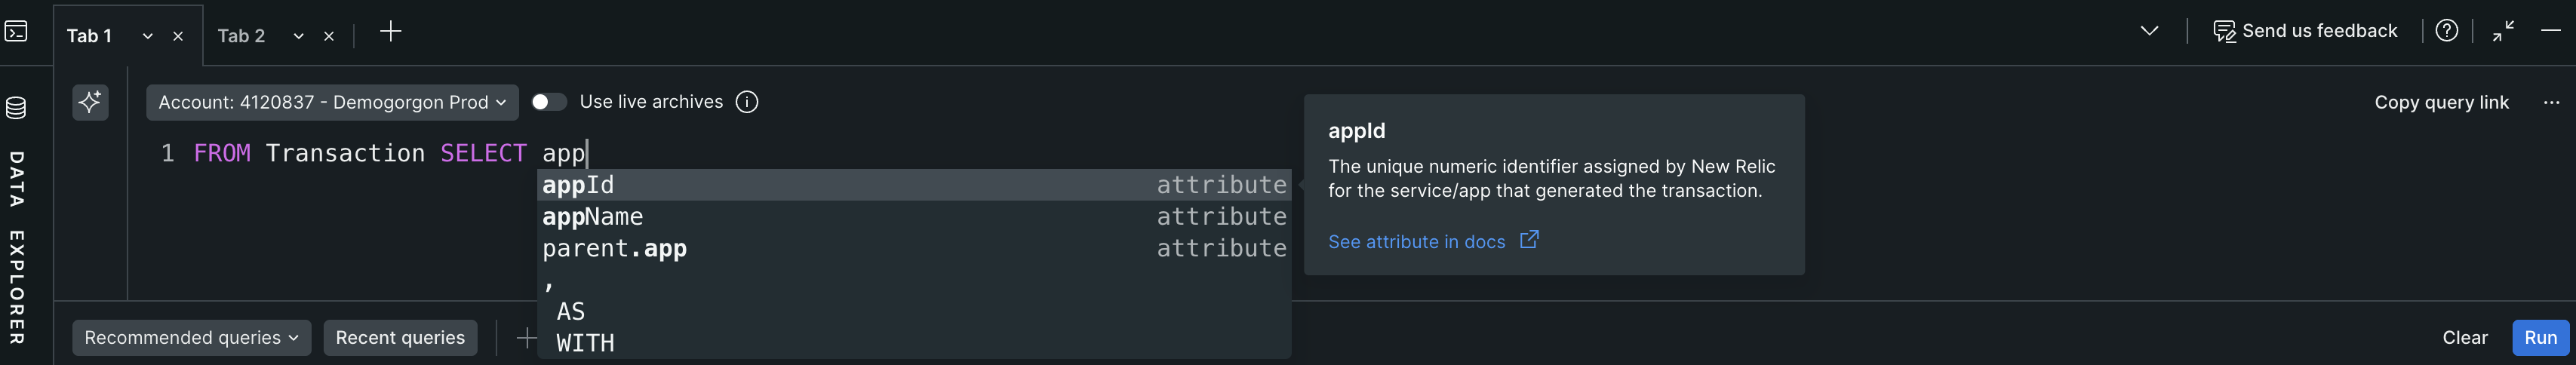Open the See attribute in docs link
Image resolution: width=2576 pixels, height=365 pixels.
click(x=1416, y=242)
